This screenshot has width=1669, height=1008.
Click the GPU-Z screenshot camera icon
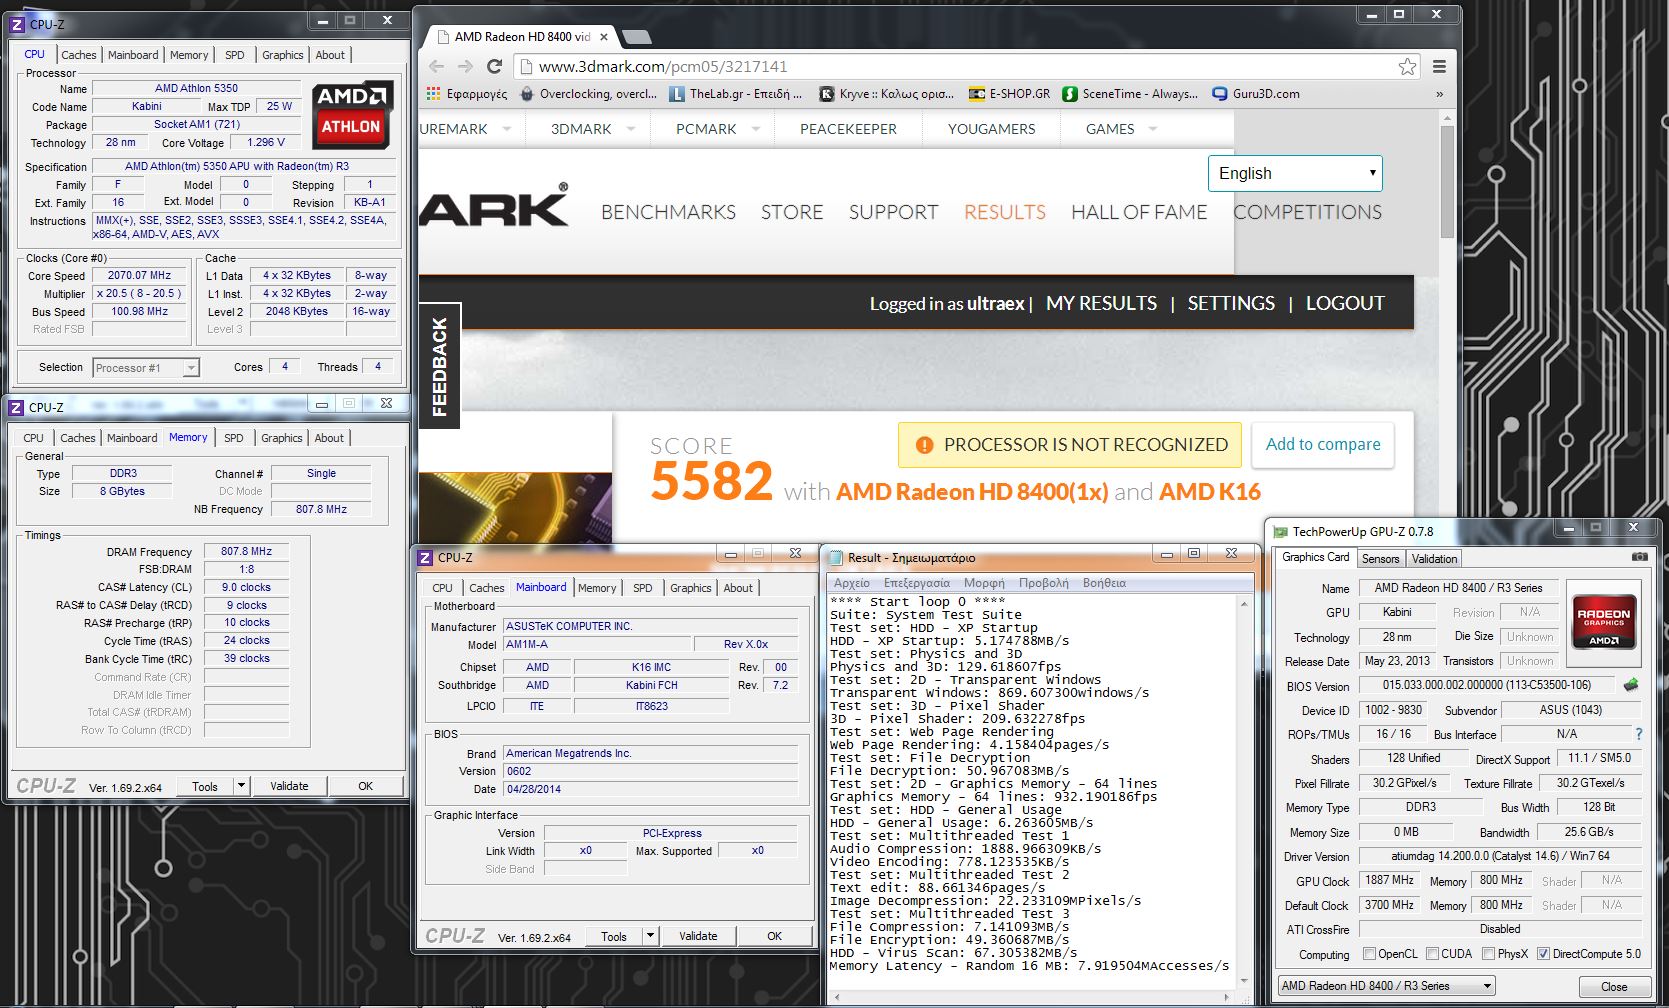[x=1639, y=557]
